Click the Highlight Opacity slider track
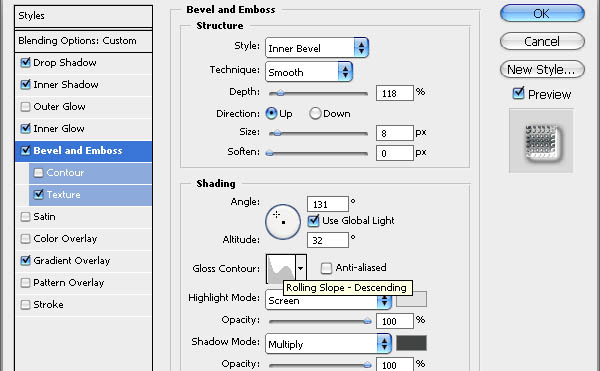This screenshot has width=600, height=371. (318, 321)
